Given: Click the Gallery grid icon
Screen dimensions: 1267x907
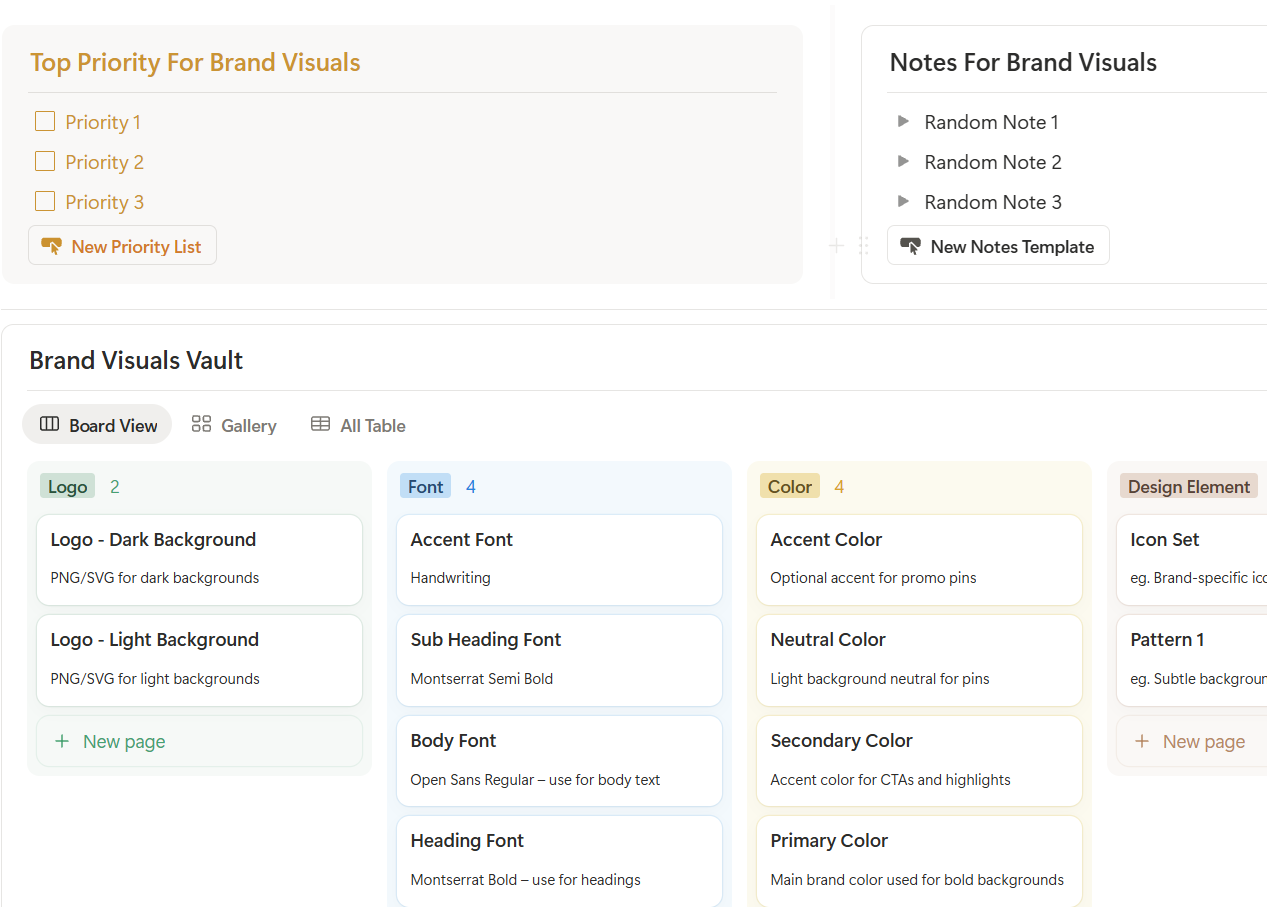Looking at the screenshot, I should (x=200, y=424).
